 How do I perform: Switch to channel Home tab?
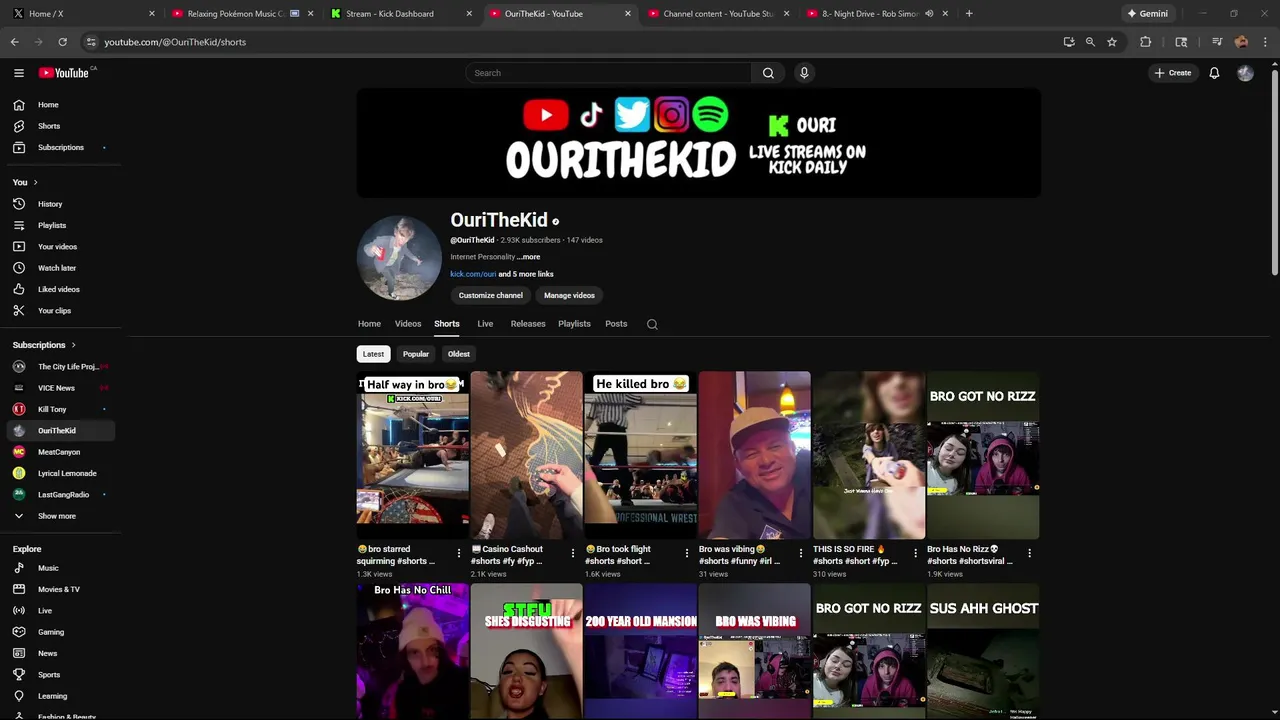[369, 324]
